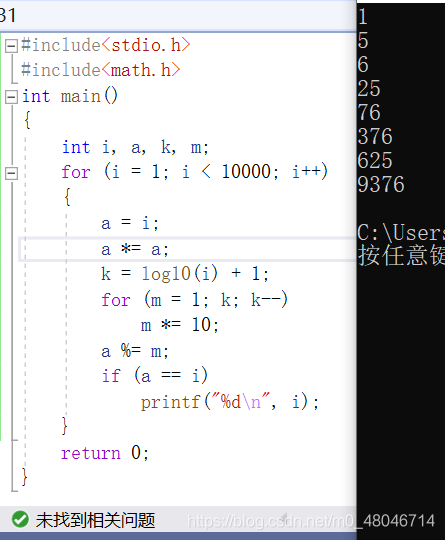Collapse the outer for loop fold marker
Screen dimensions: 445x540
pos(11,173)
